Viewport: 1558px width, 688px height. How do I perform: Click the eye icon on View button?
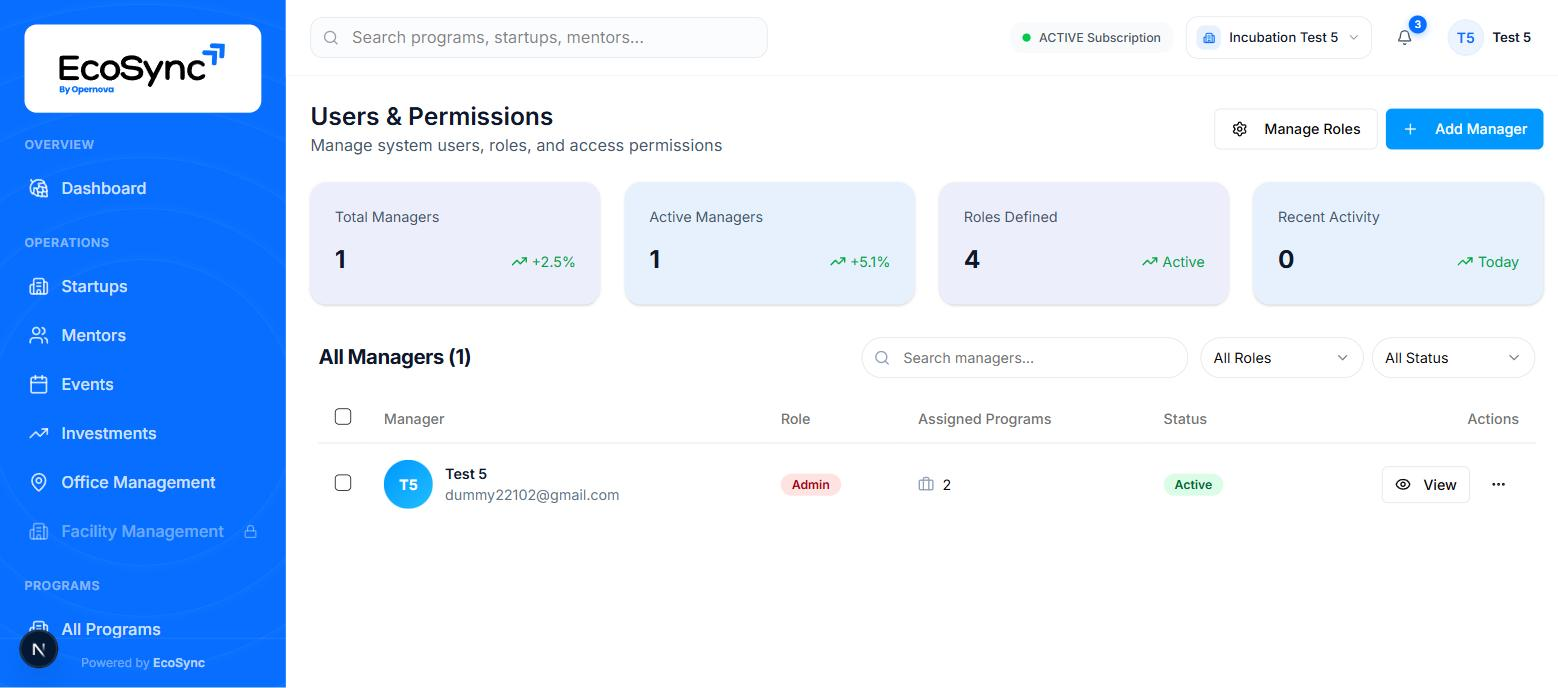pos(1403,484)
